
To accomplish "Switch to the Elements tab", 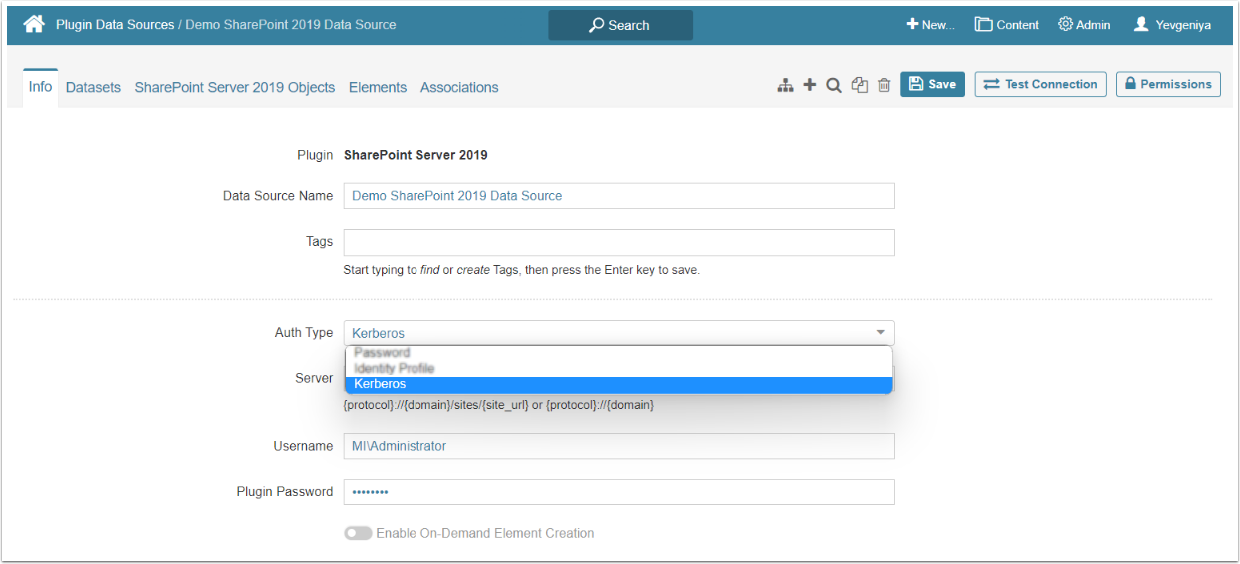I will [378, 87].
